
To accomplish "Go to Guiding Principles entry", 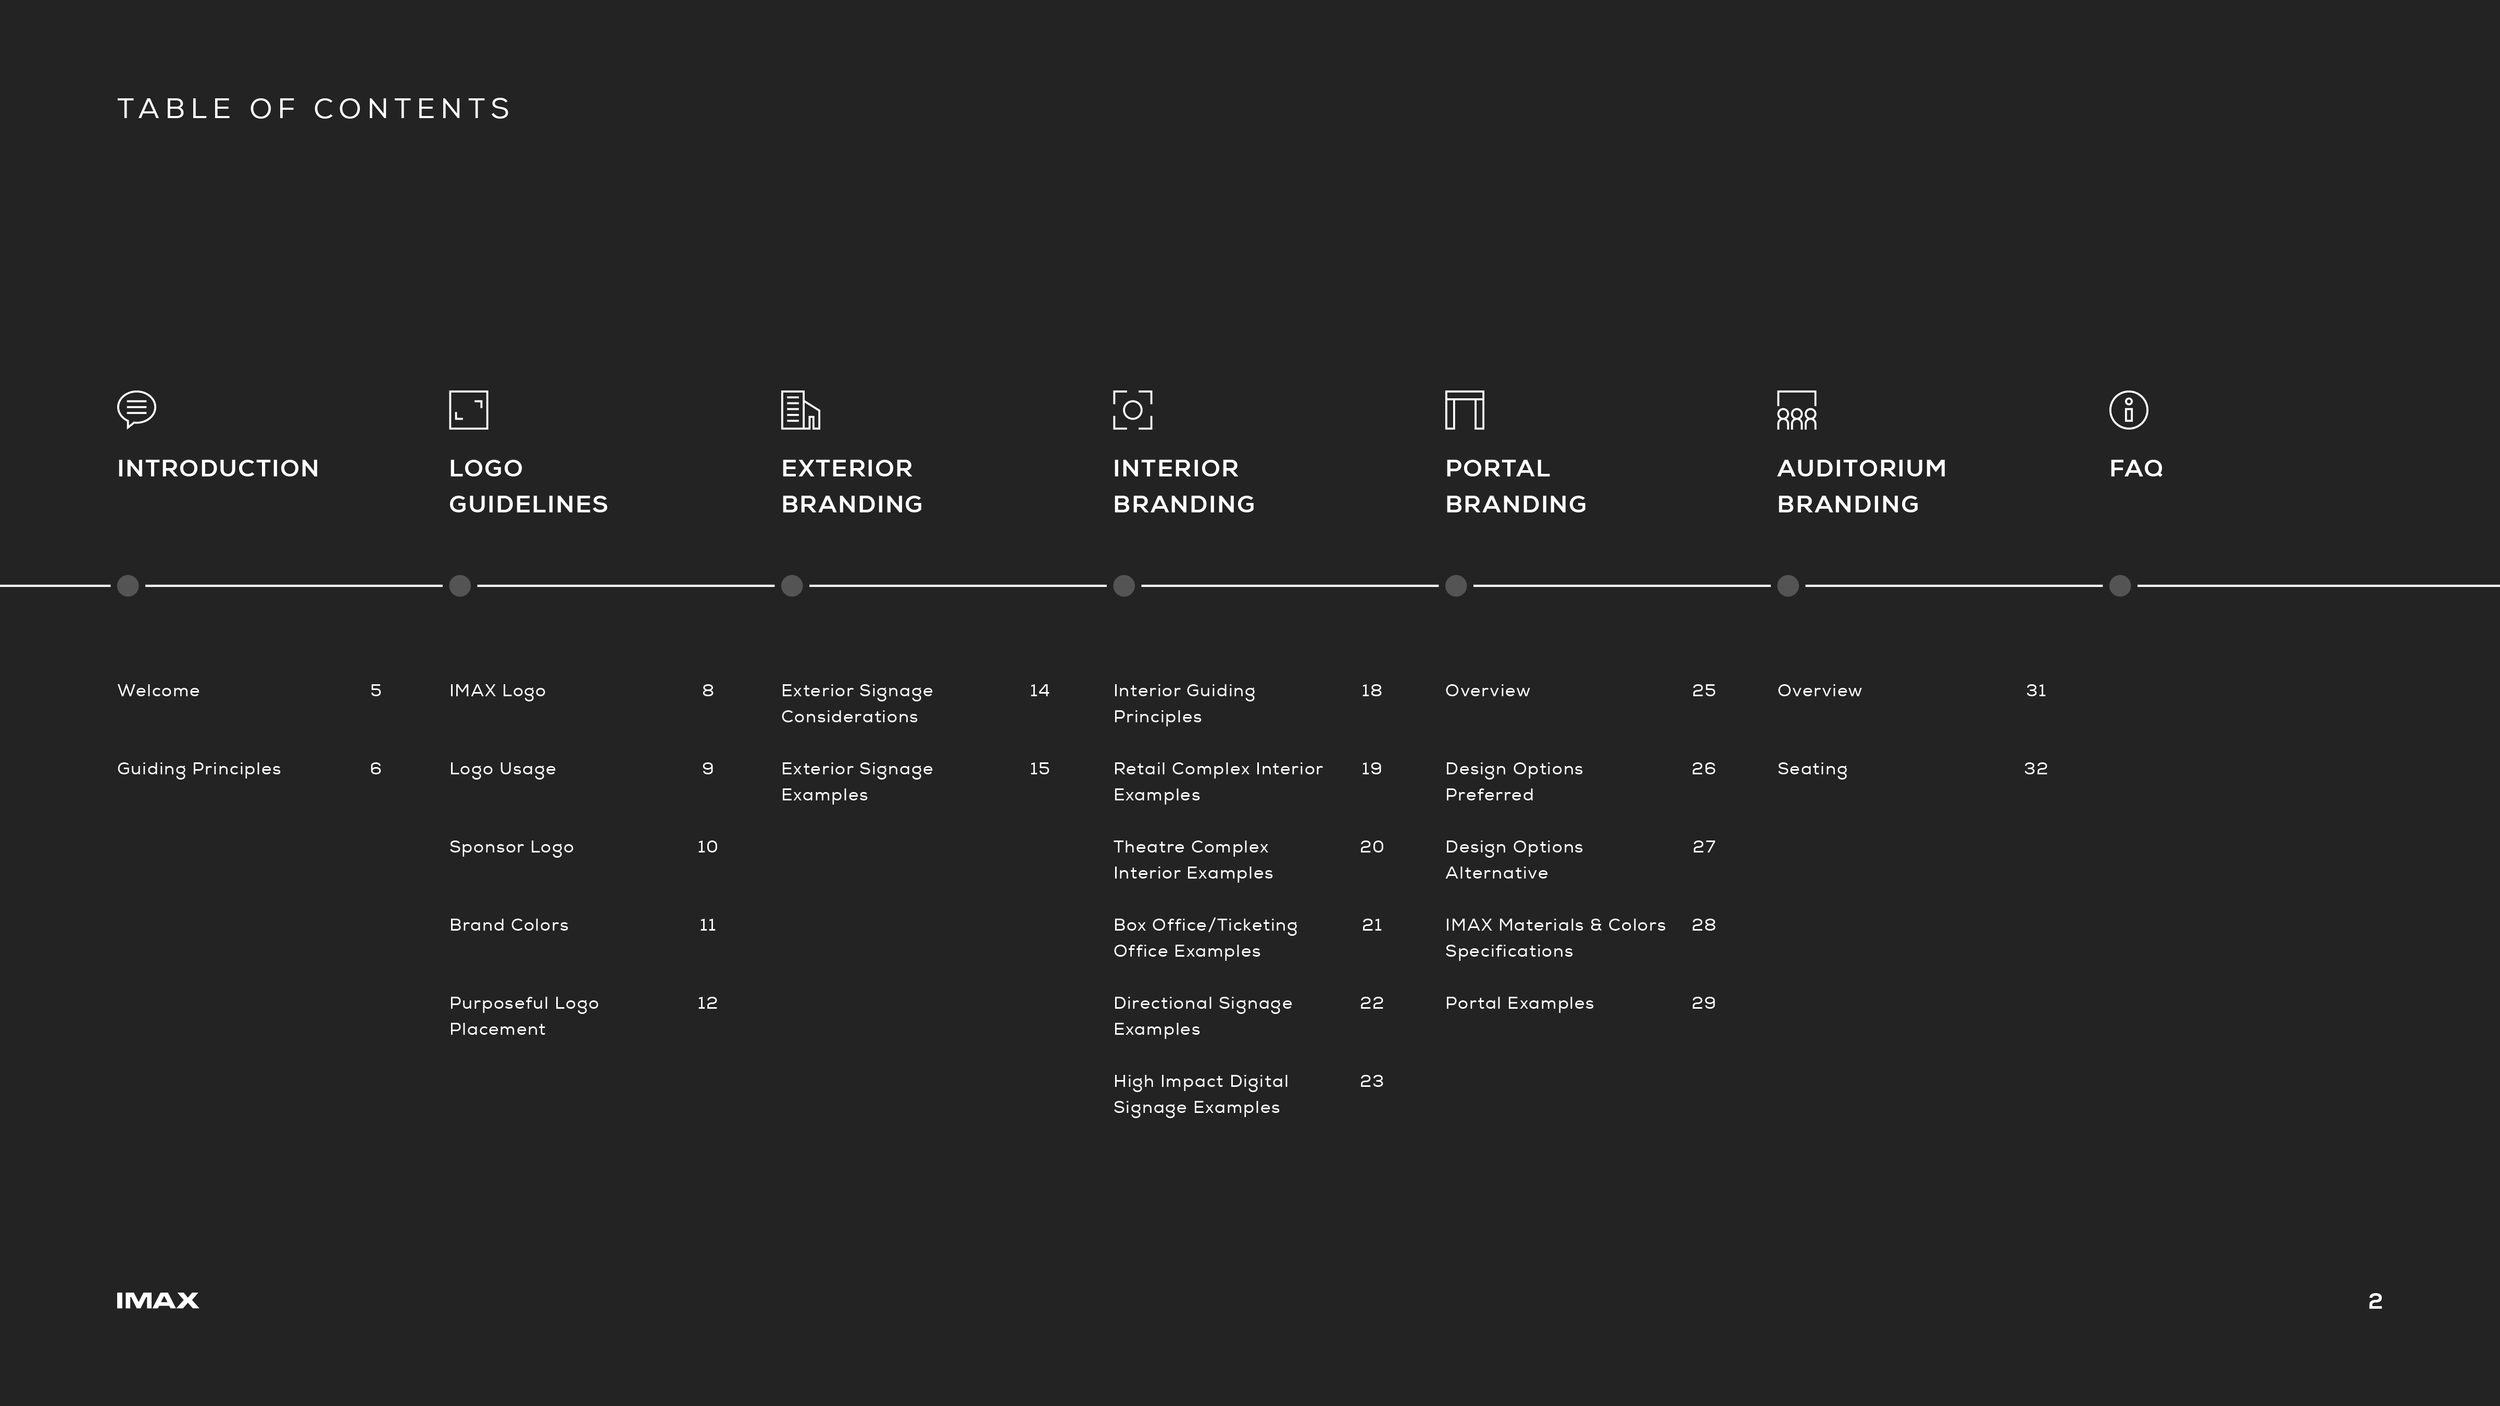I will [x=199, y=769].
